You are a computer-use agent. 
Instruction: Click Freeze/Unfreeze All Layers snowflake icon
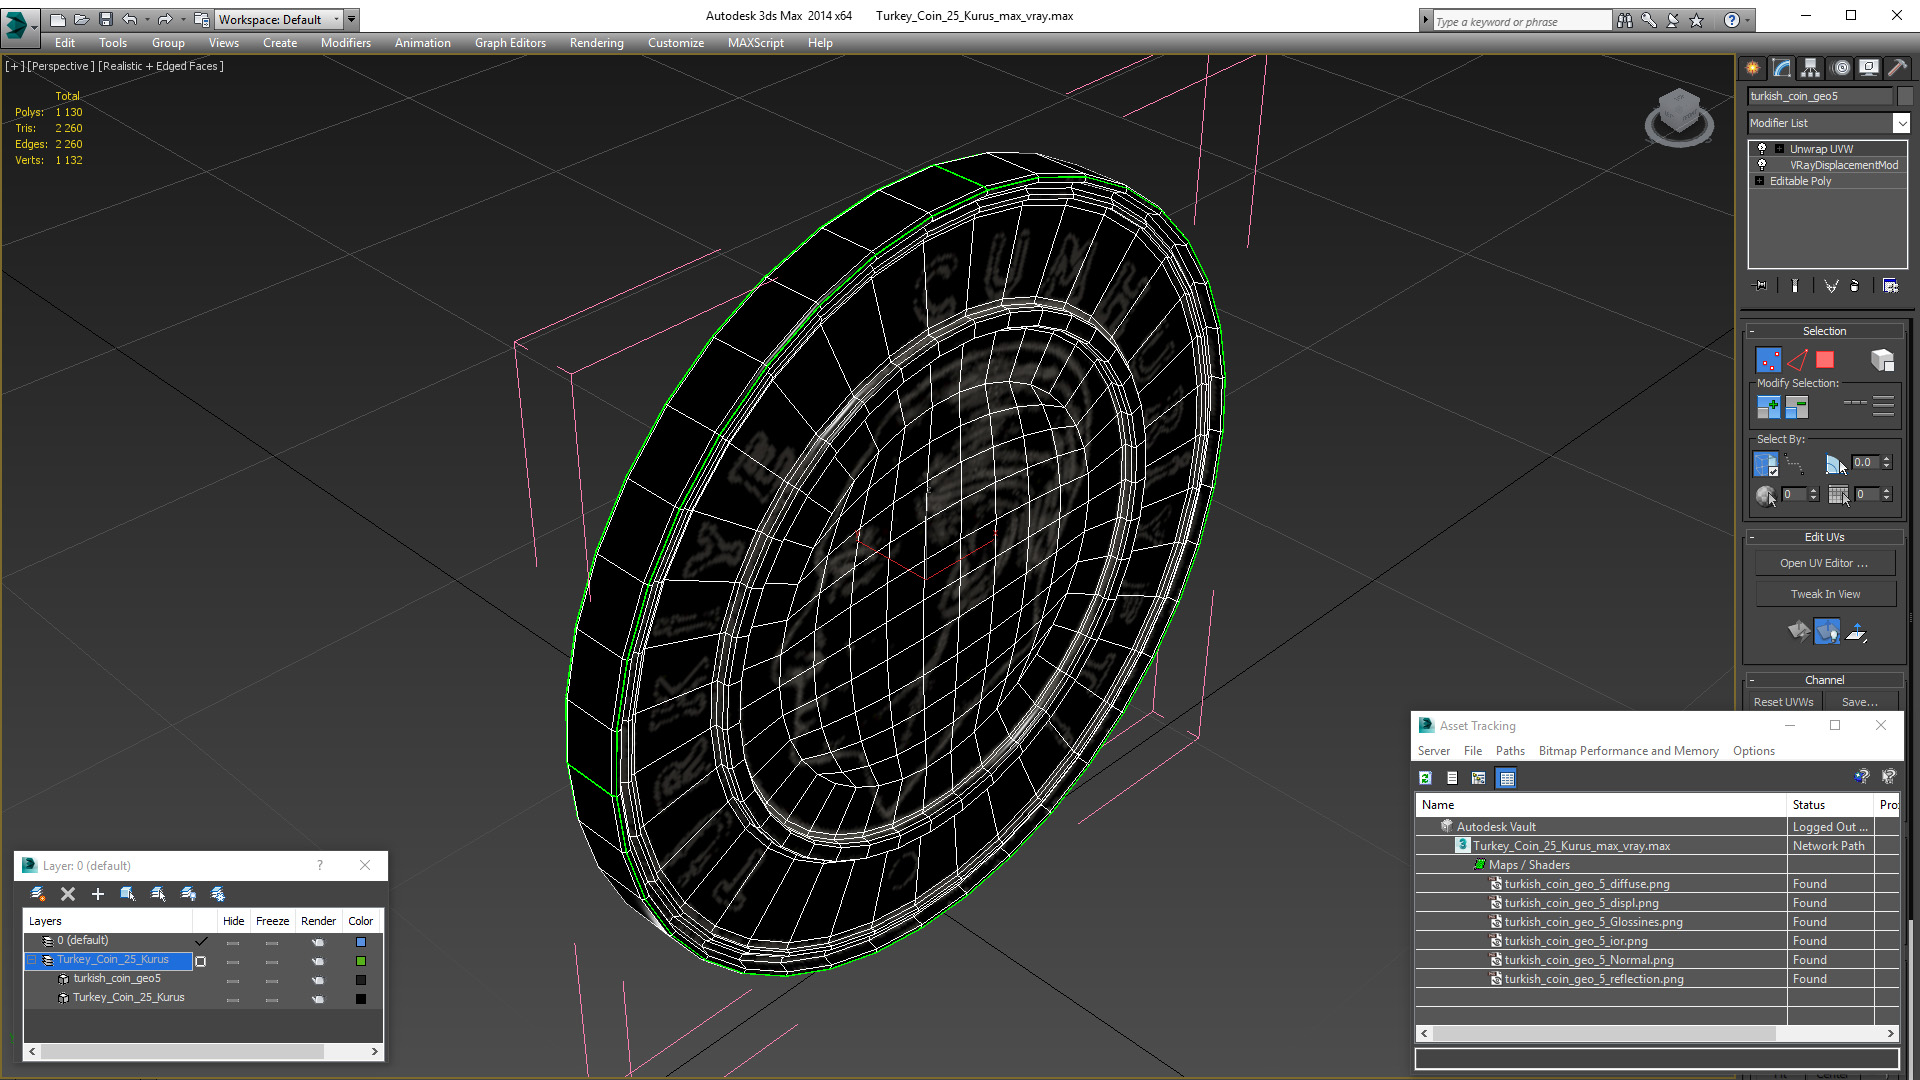click(218, 894)
